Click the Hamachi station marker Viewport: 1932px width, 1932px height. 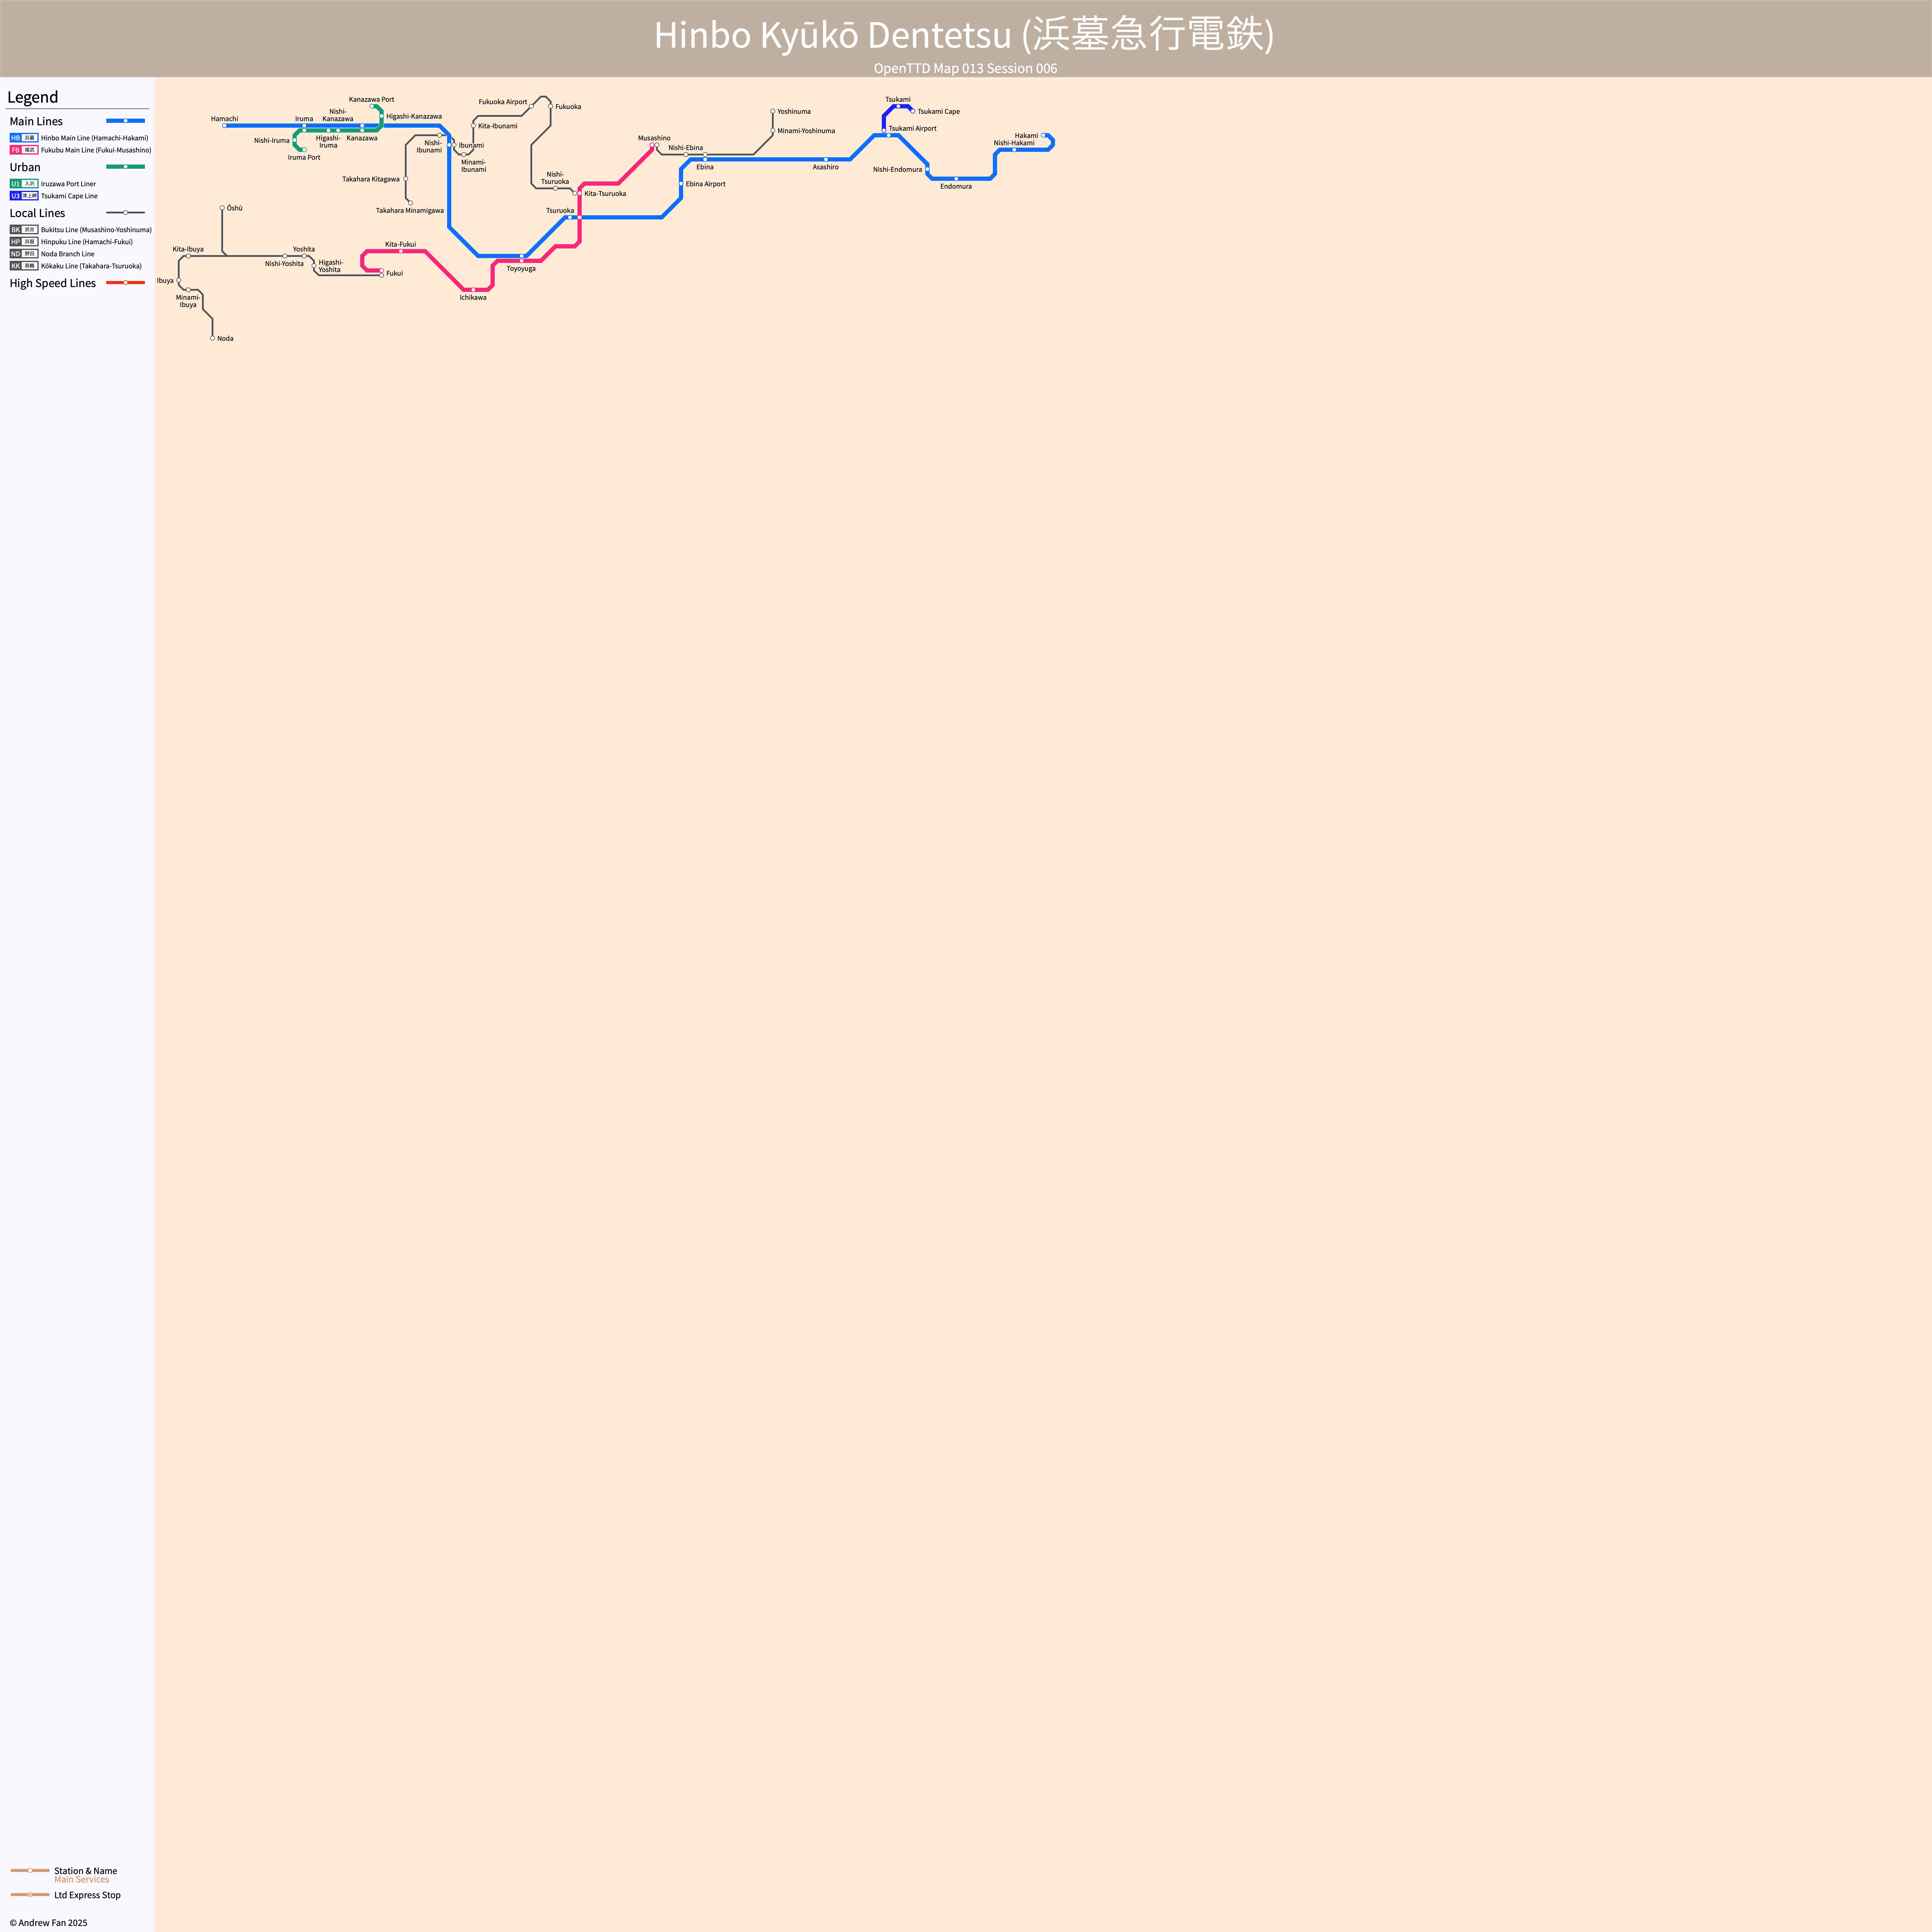[x=224, y=126]
